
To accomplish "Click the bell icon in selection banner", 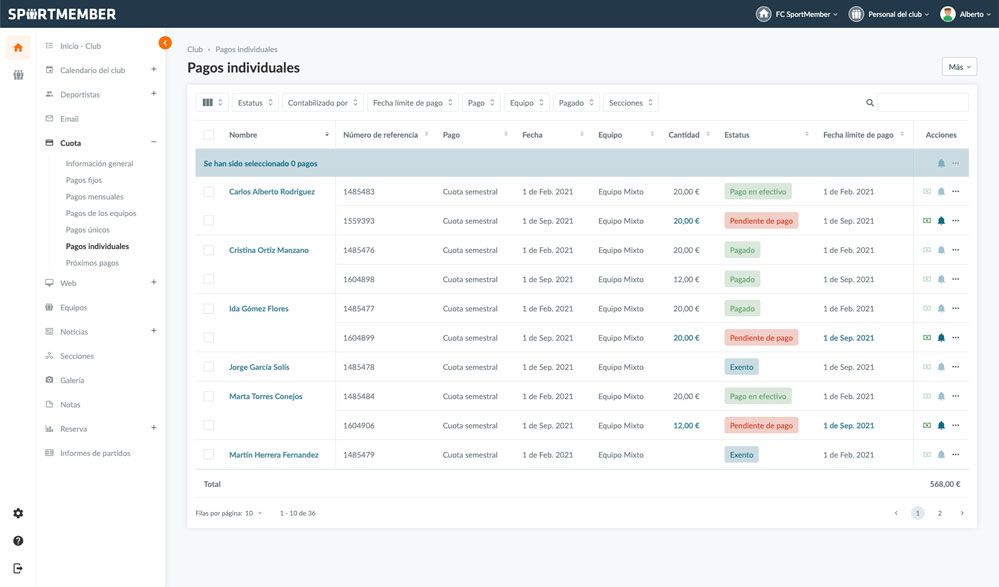I will pos(941,163).
